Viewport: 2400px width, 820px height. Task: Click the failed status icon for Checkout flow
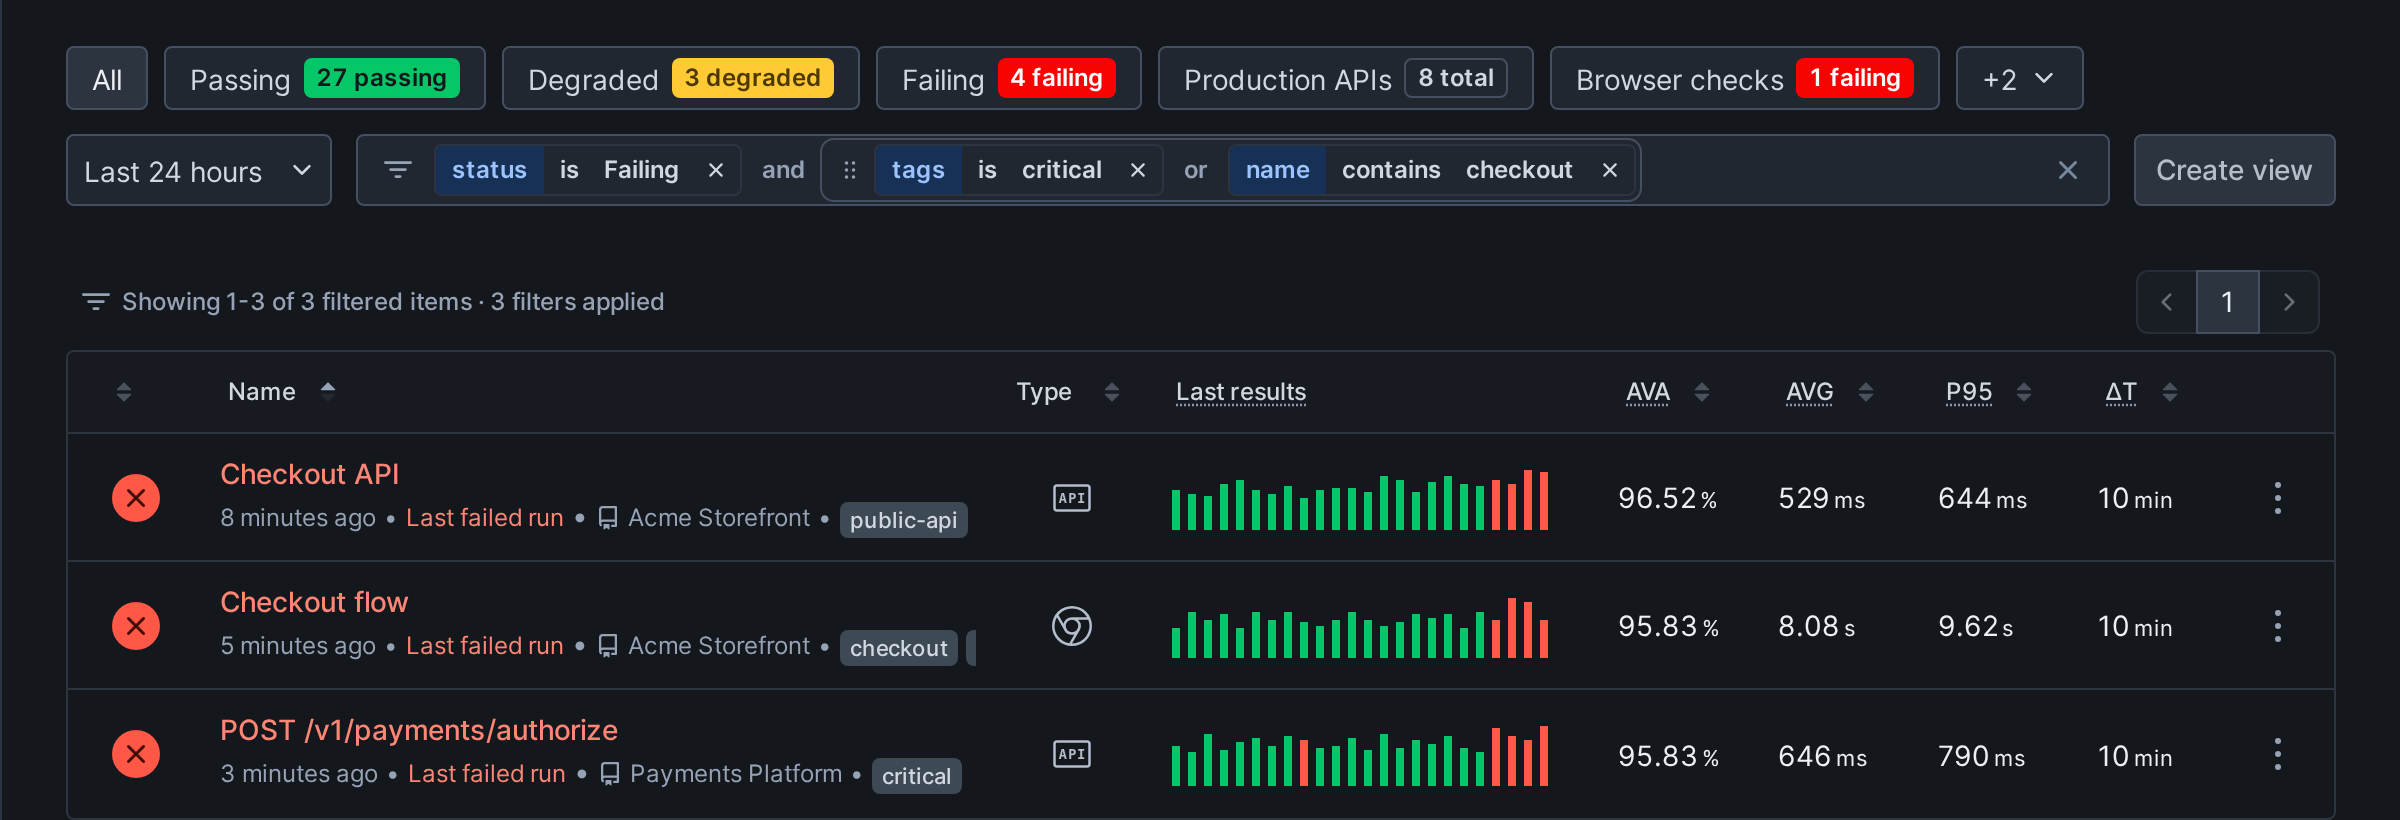pyautogui.click(x=136, y=626)
